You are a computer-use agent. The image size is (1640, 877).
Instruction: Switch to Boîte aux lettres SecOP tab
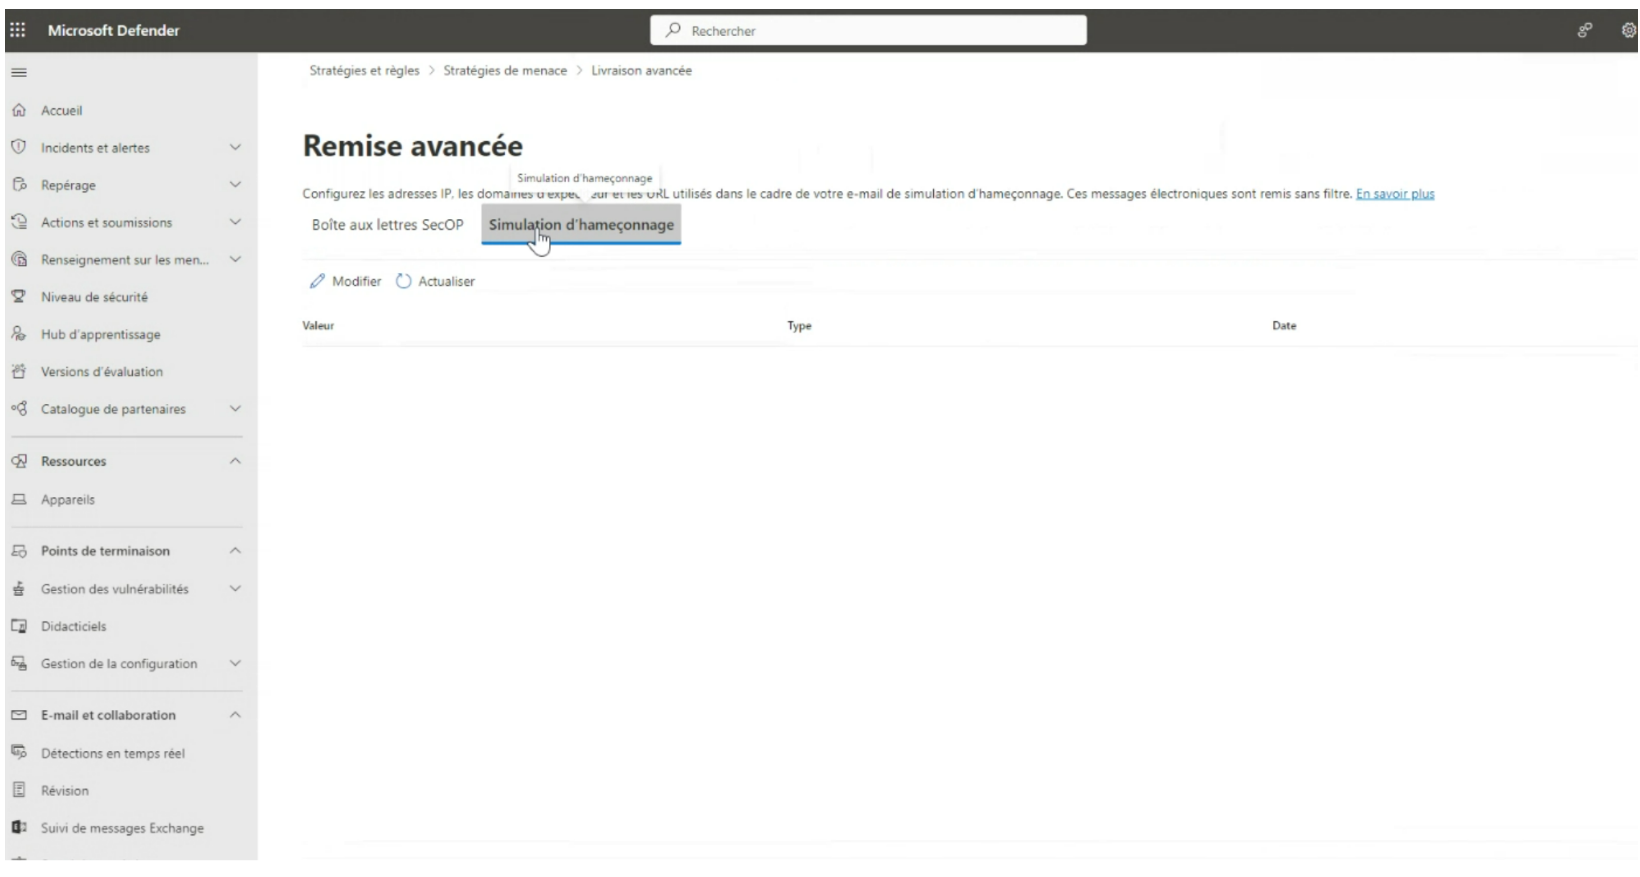coord(387,225)
